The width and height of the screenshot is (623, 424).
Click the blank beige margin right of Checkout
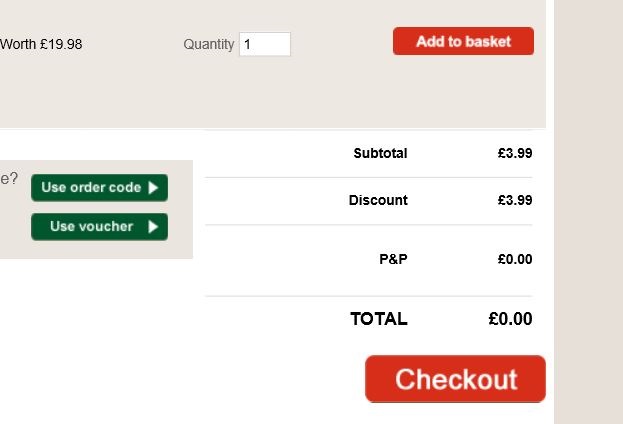coord(588,380)
